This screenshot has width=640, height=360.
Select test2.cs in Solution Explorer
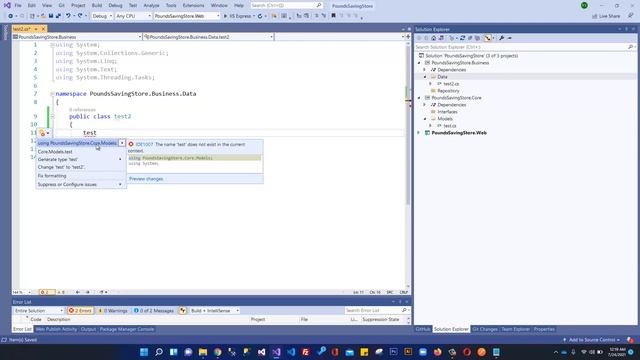[451, 84]
